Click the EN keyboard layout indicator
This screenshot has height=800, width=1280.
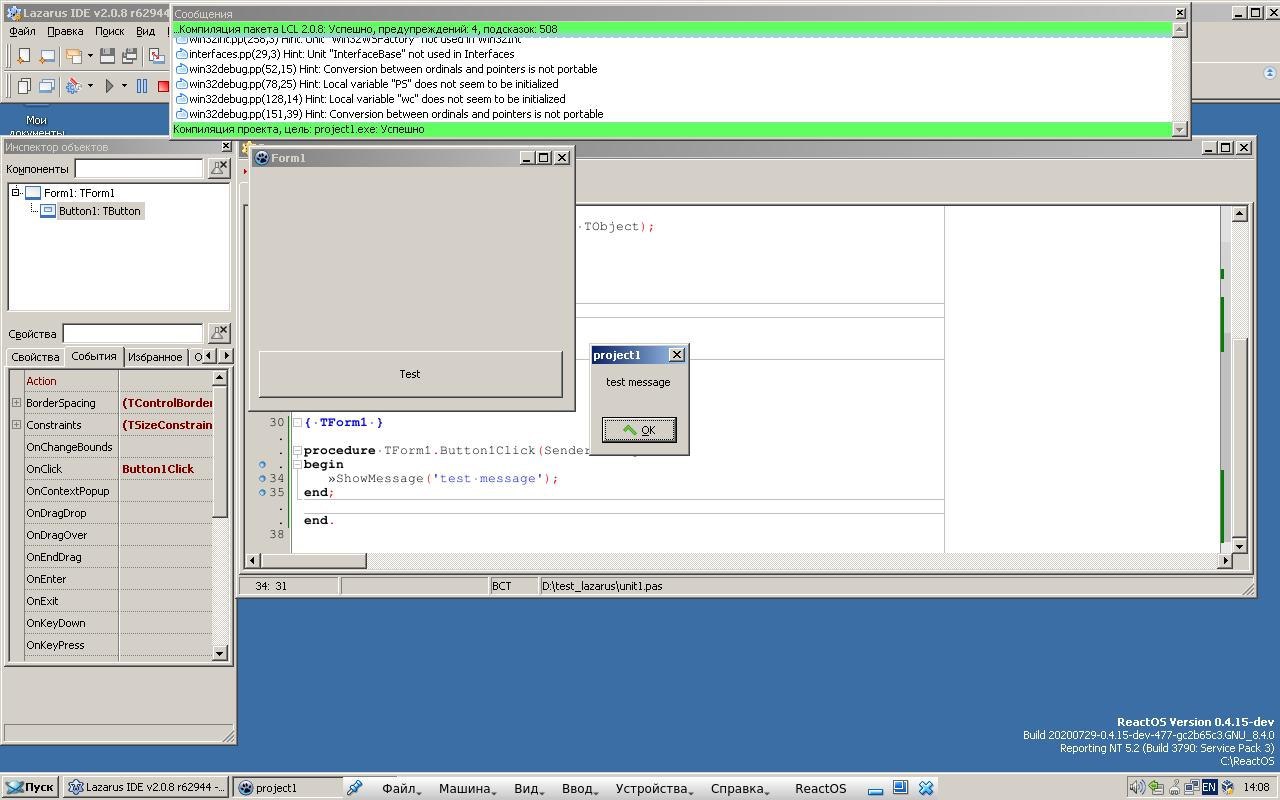pos(1209,787)
